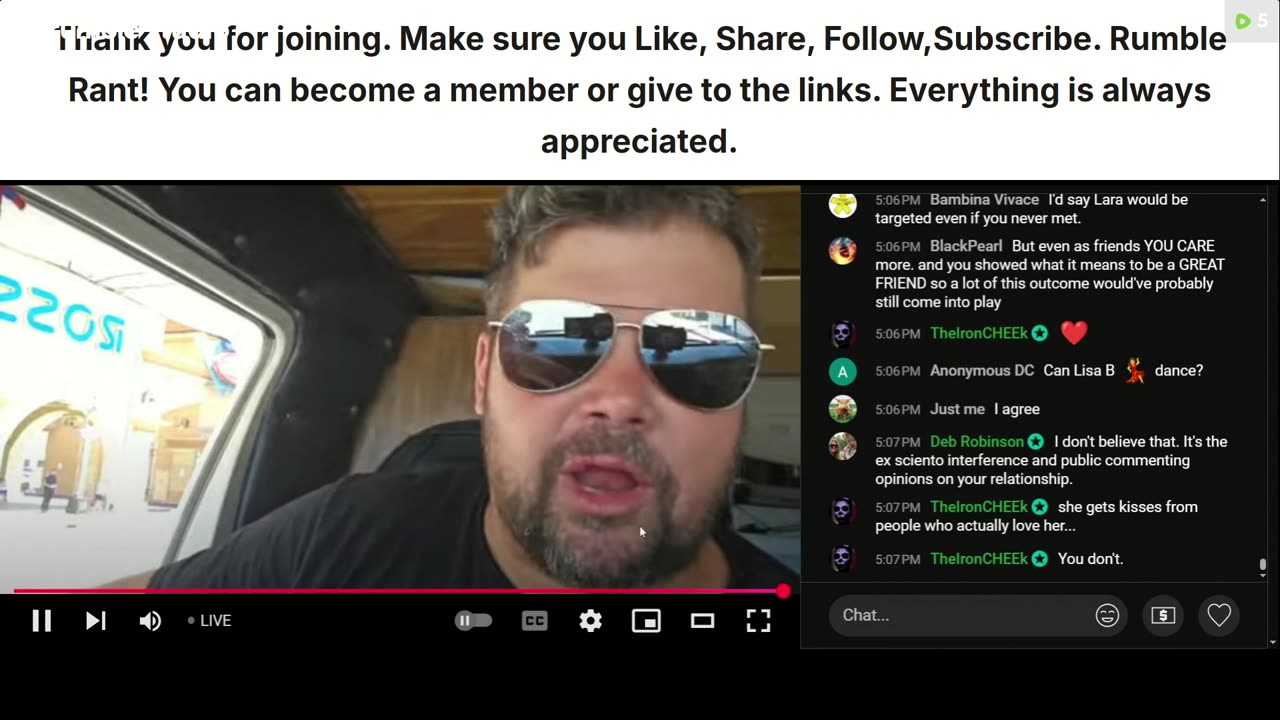Turn on closed captions
The image size is (1280, 720).
[x=535, y=621]
